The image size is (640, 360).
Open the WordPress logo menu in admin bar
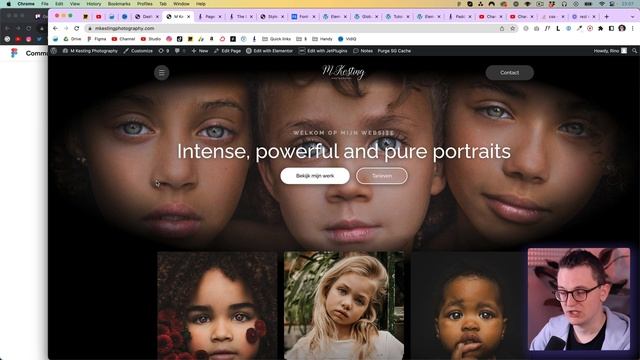(53, 51)
